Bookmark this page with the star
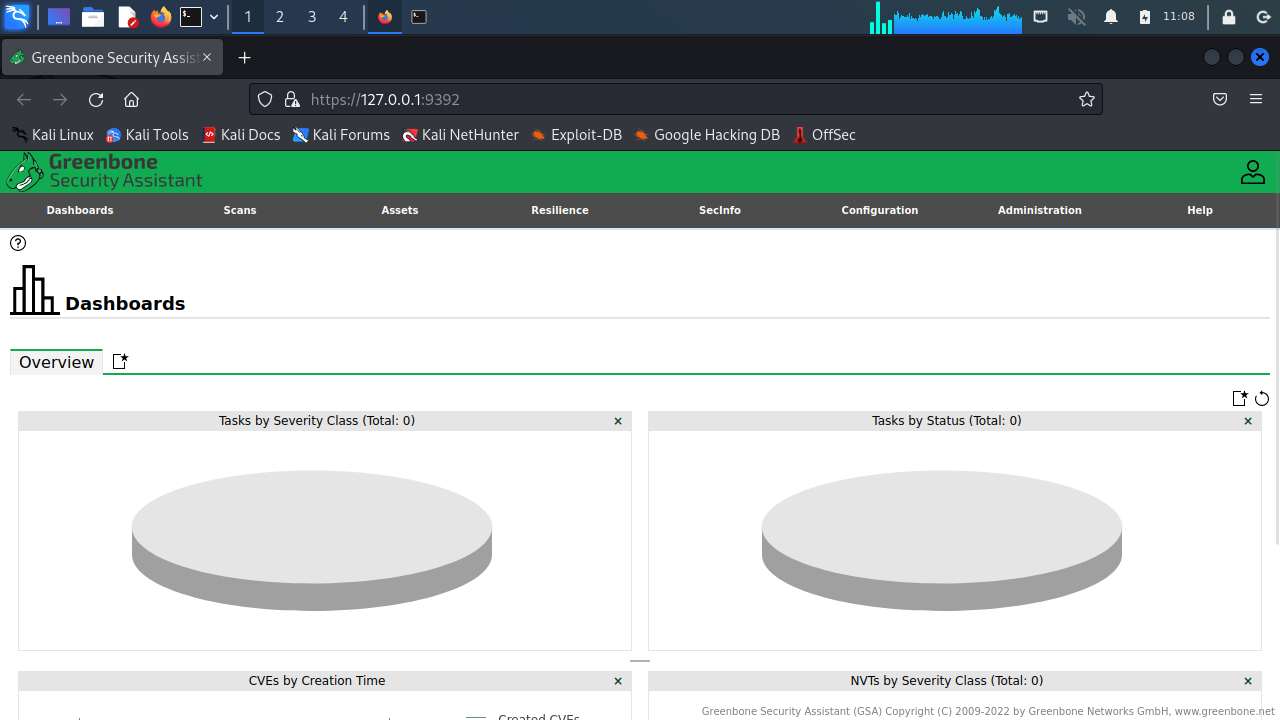Screen dimensions: 1280x720 coord(1087,99)
